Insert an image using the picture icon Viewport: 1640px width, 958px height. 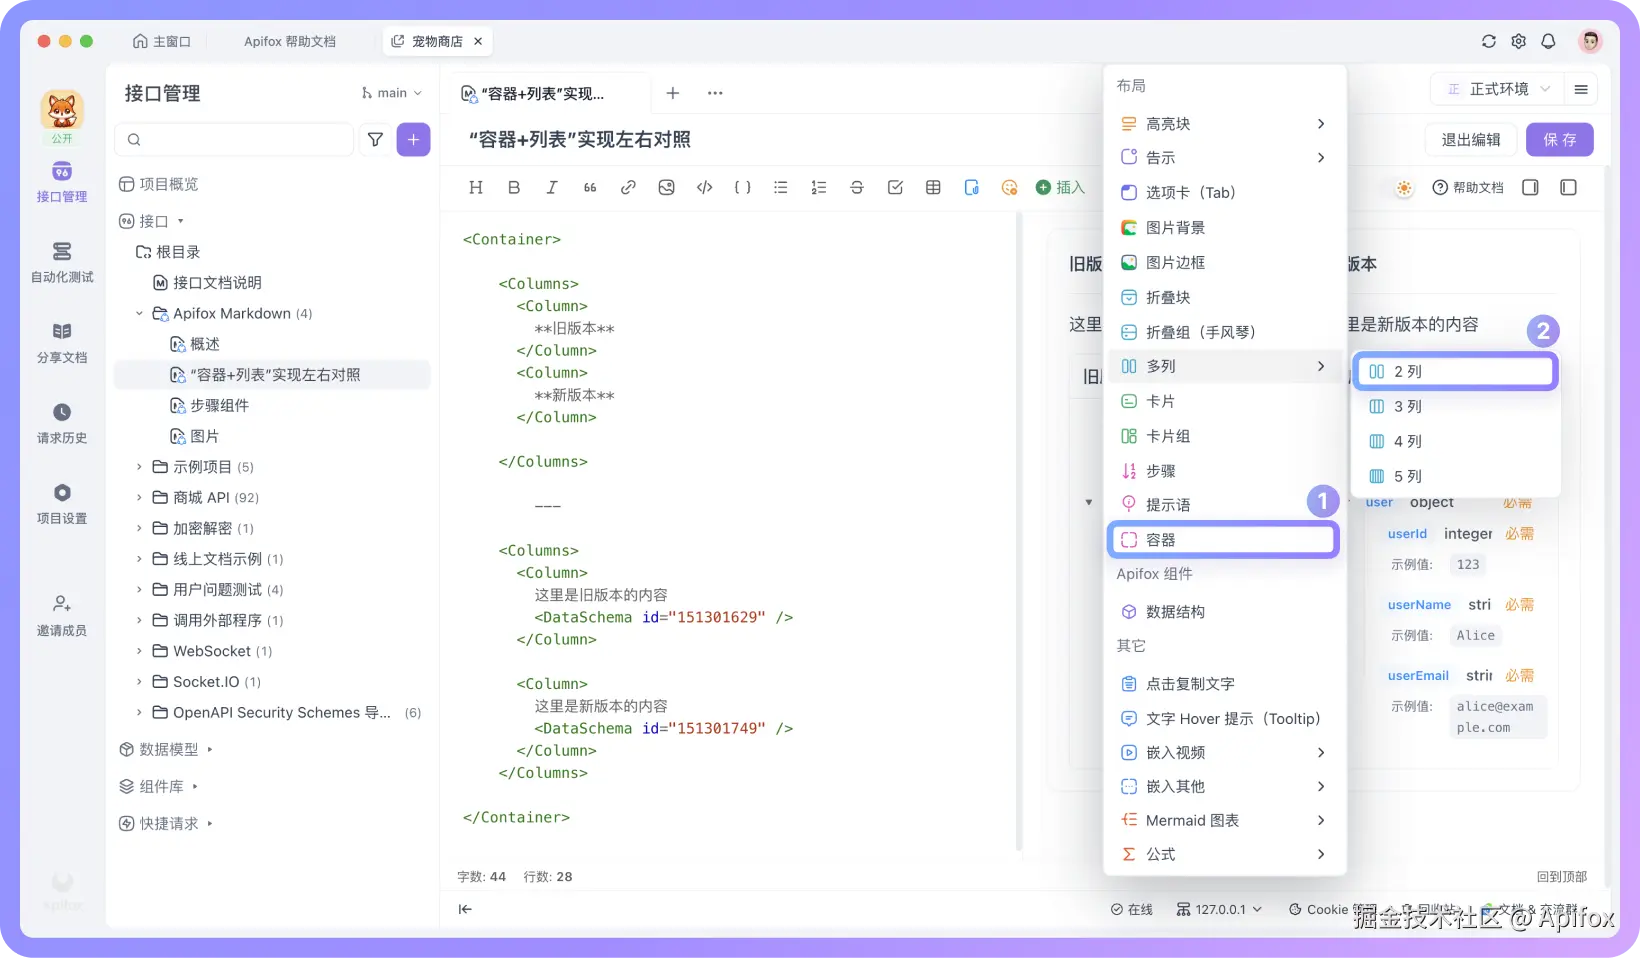[666, 187]
